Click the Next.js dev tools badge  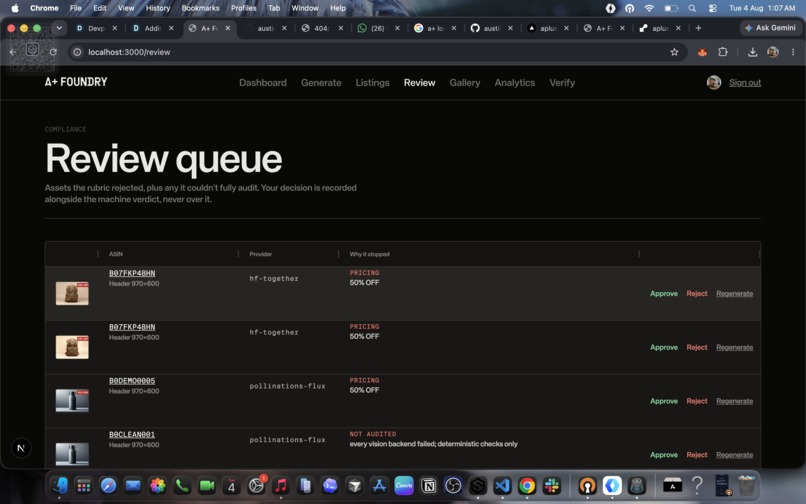click(x=21, y=448)
